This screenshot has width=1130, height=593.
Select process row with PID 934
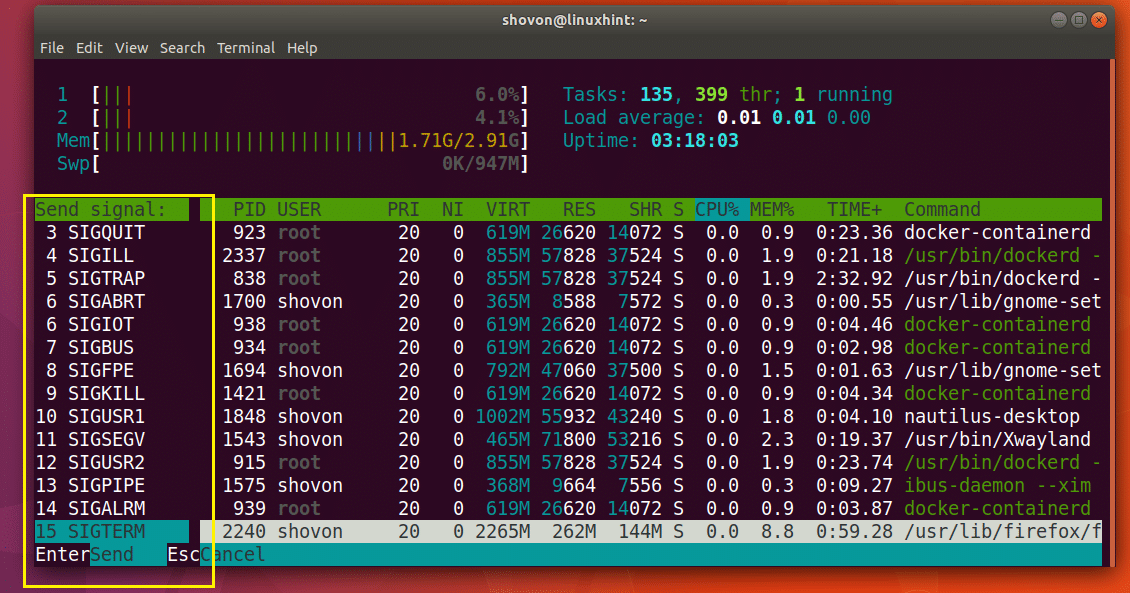coord(651,347)
